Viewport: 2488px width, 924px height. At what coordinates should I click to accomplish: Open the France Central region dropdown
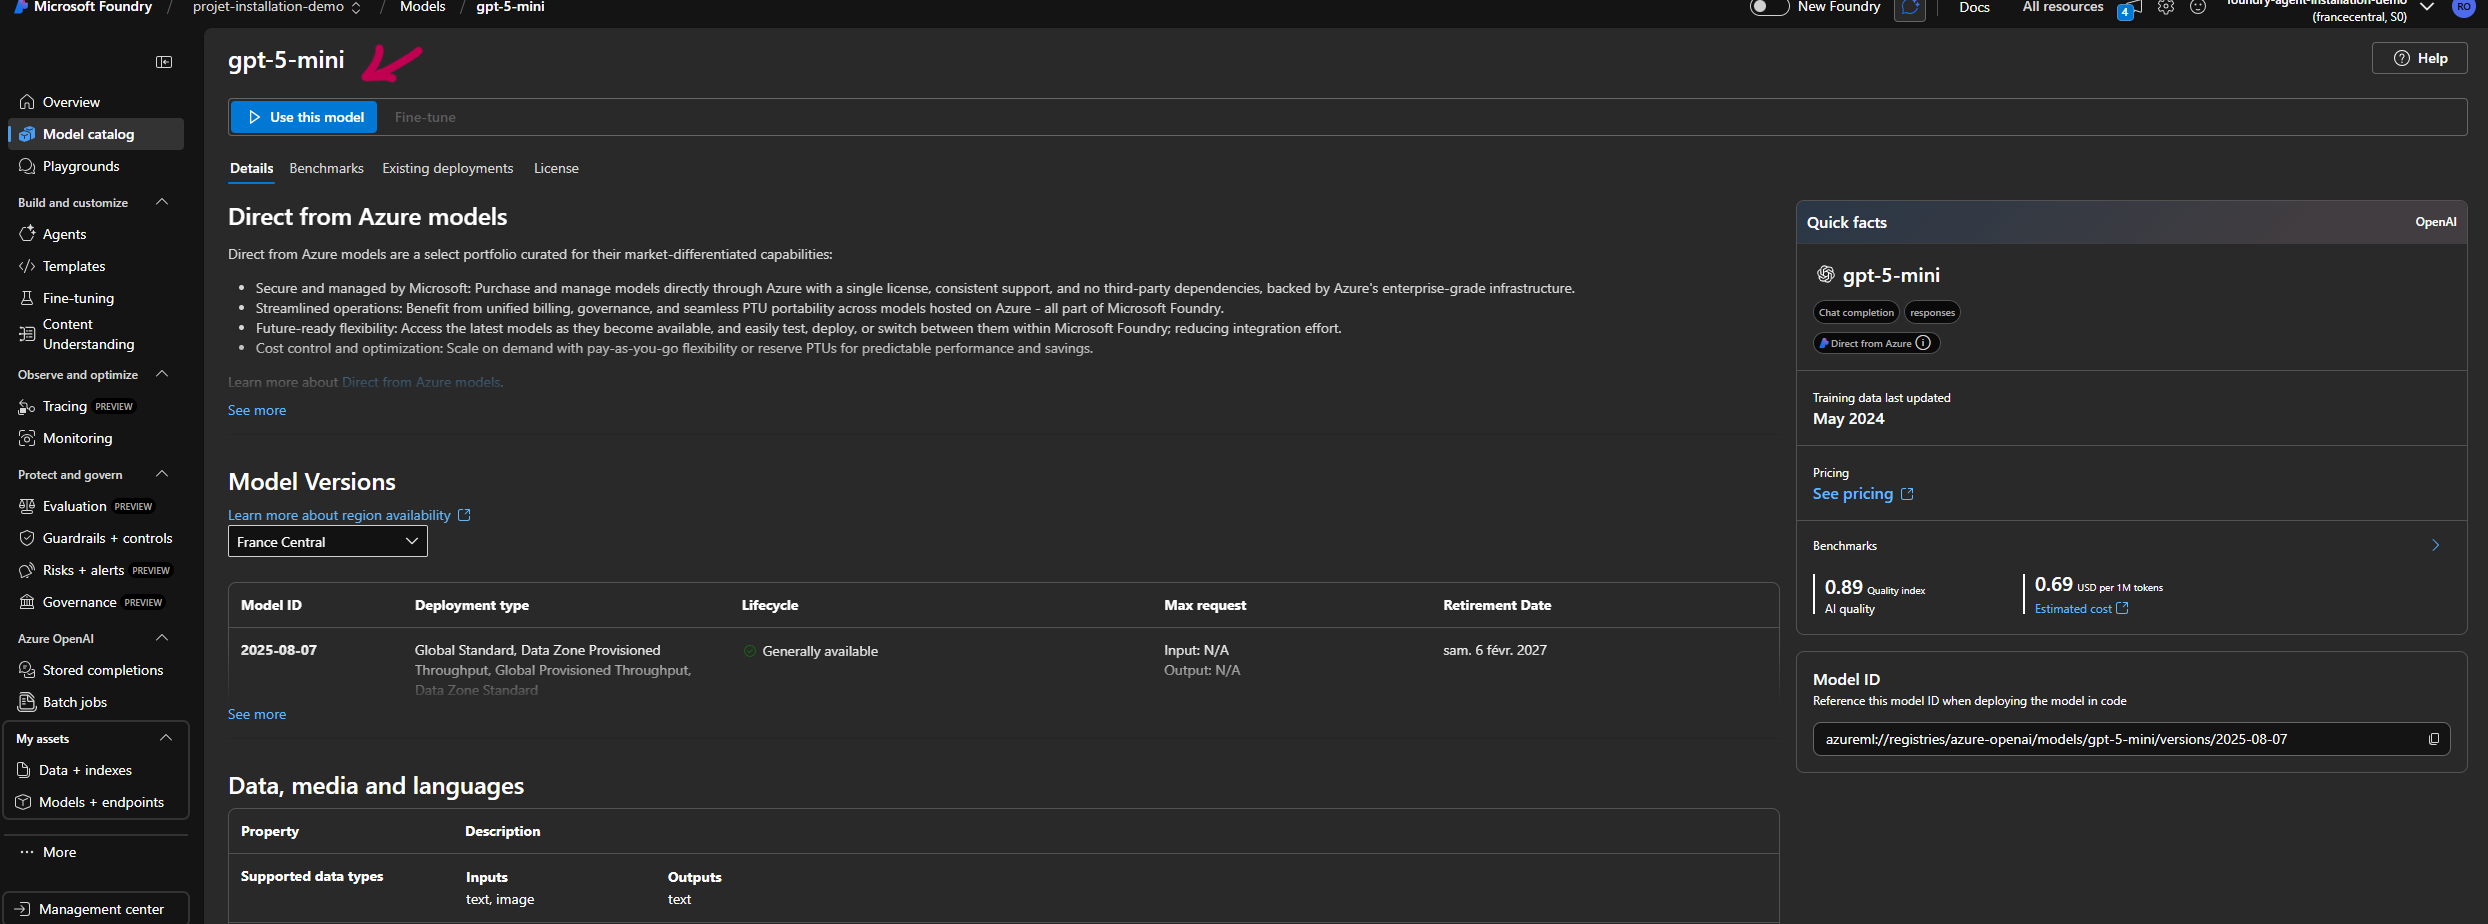[328, 542]
